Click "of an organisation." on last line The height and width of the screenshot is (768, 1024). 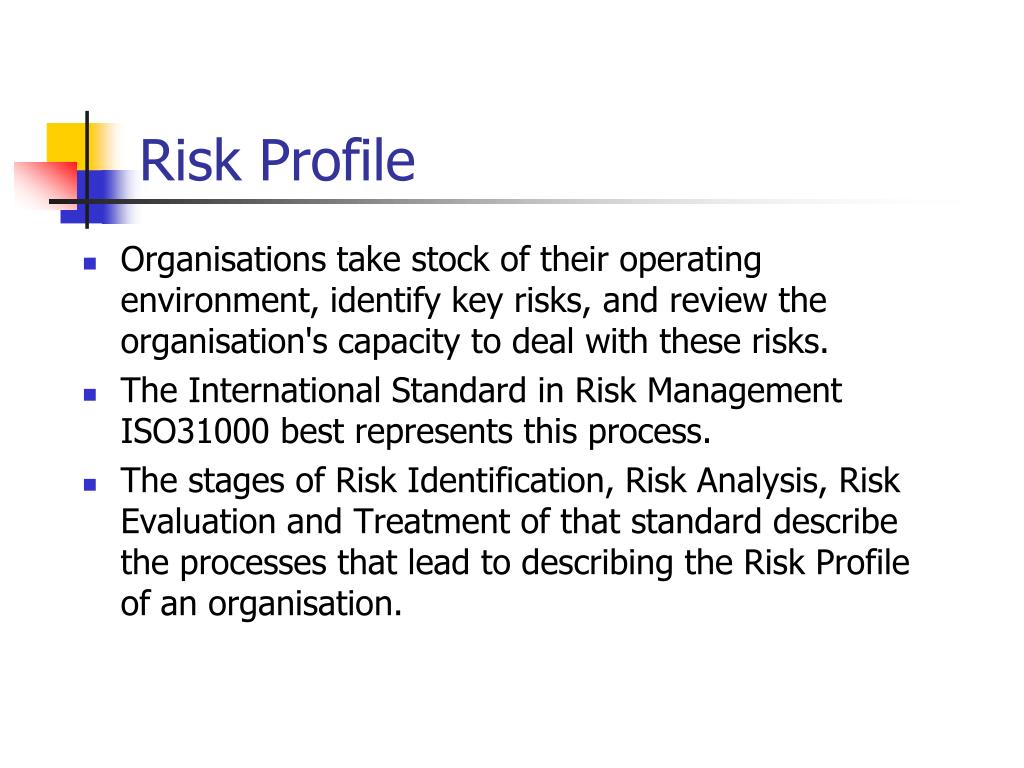261,604
